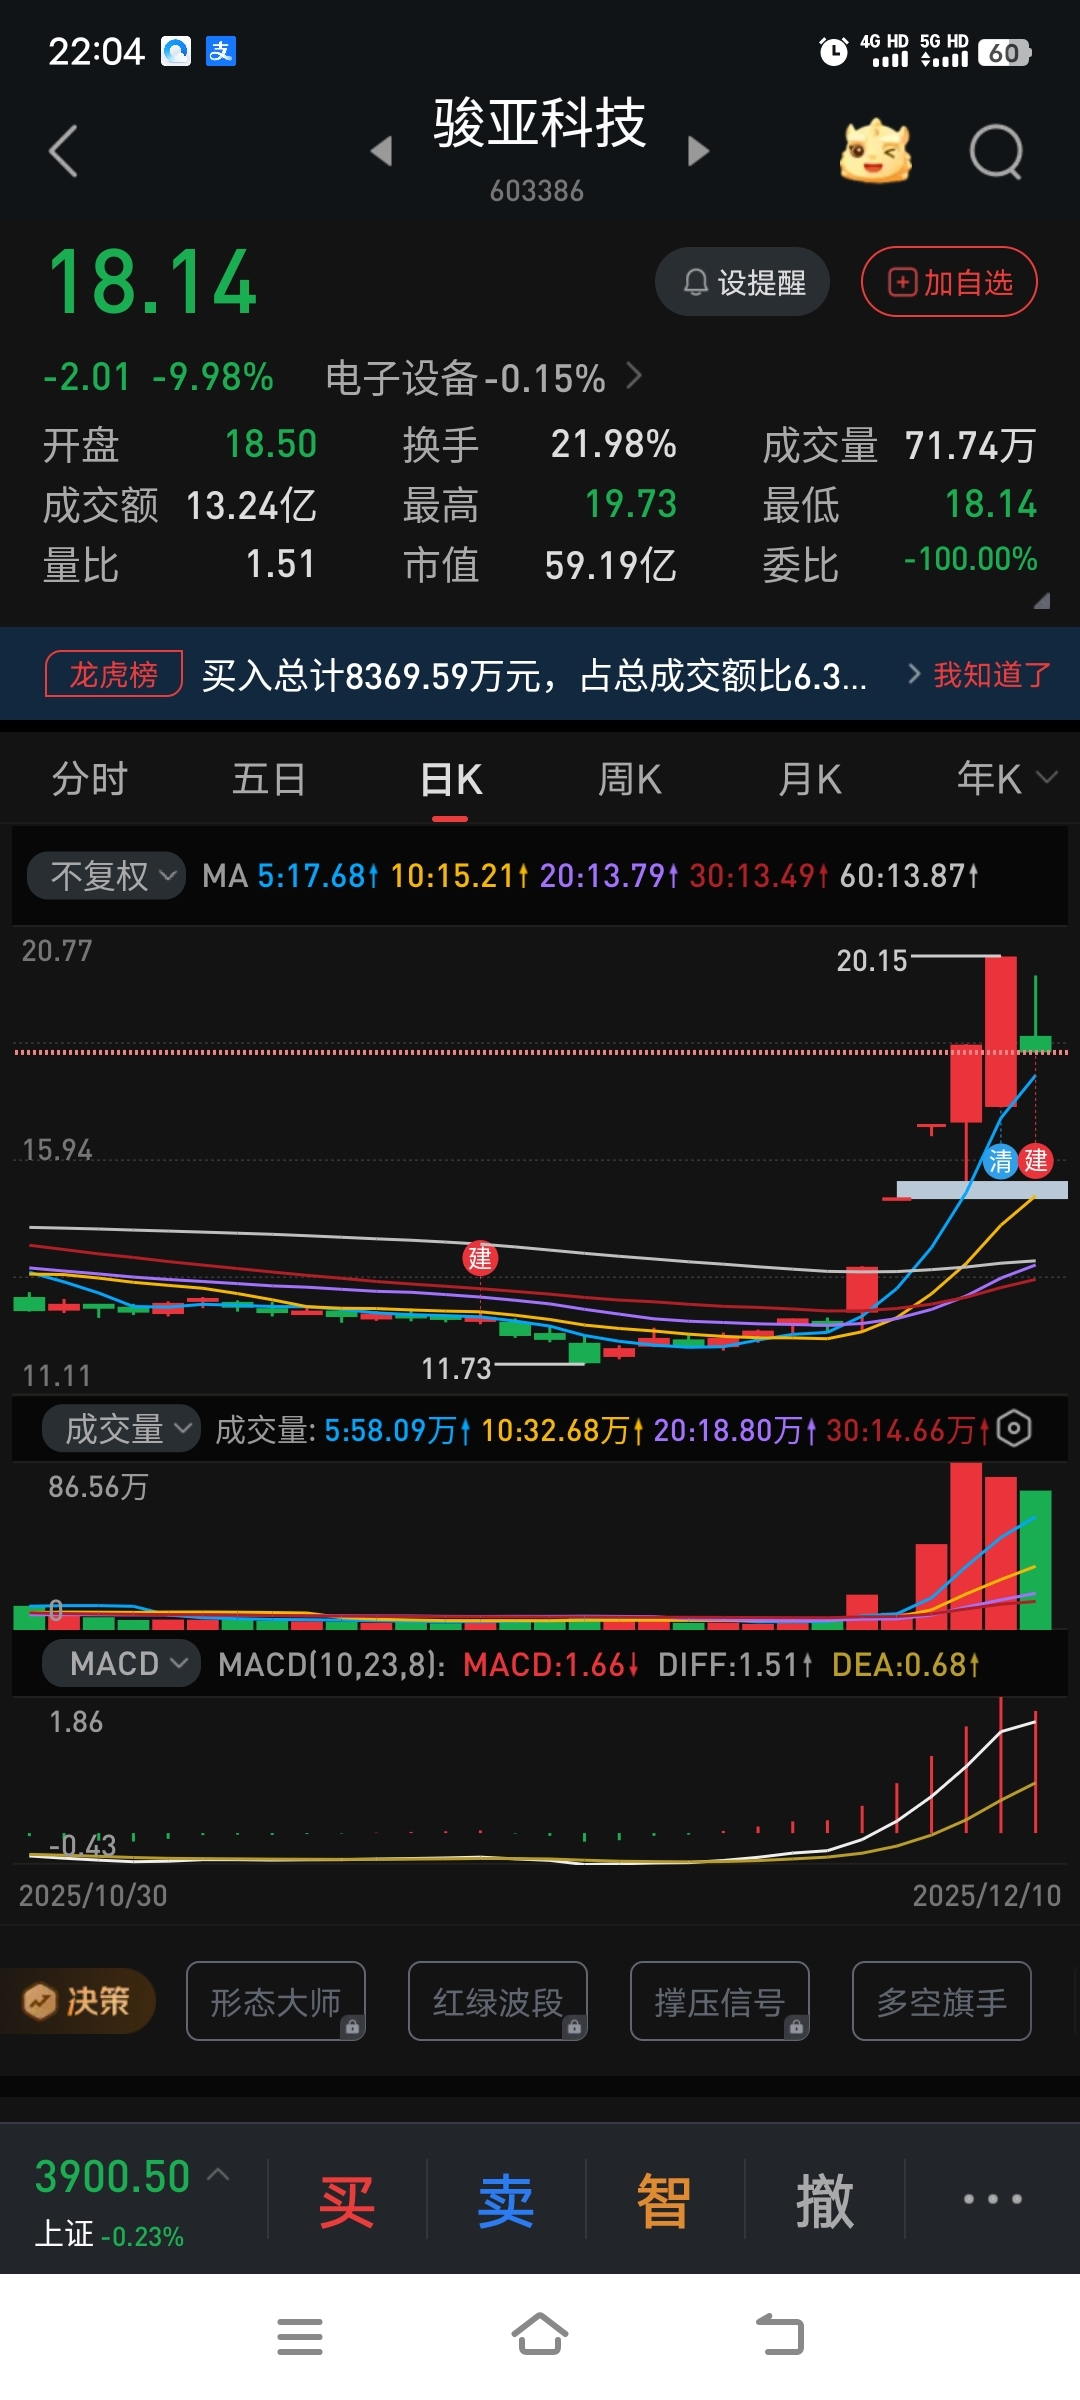Viewport: 1080px width, 2400px height.
Task: Switch to 五日 chart tab
Action: click(x=269, y=779)
